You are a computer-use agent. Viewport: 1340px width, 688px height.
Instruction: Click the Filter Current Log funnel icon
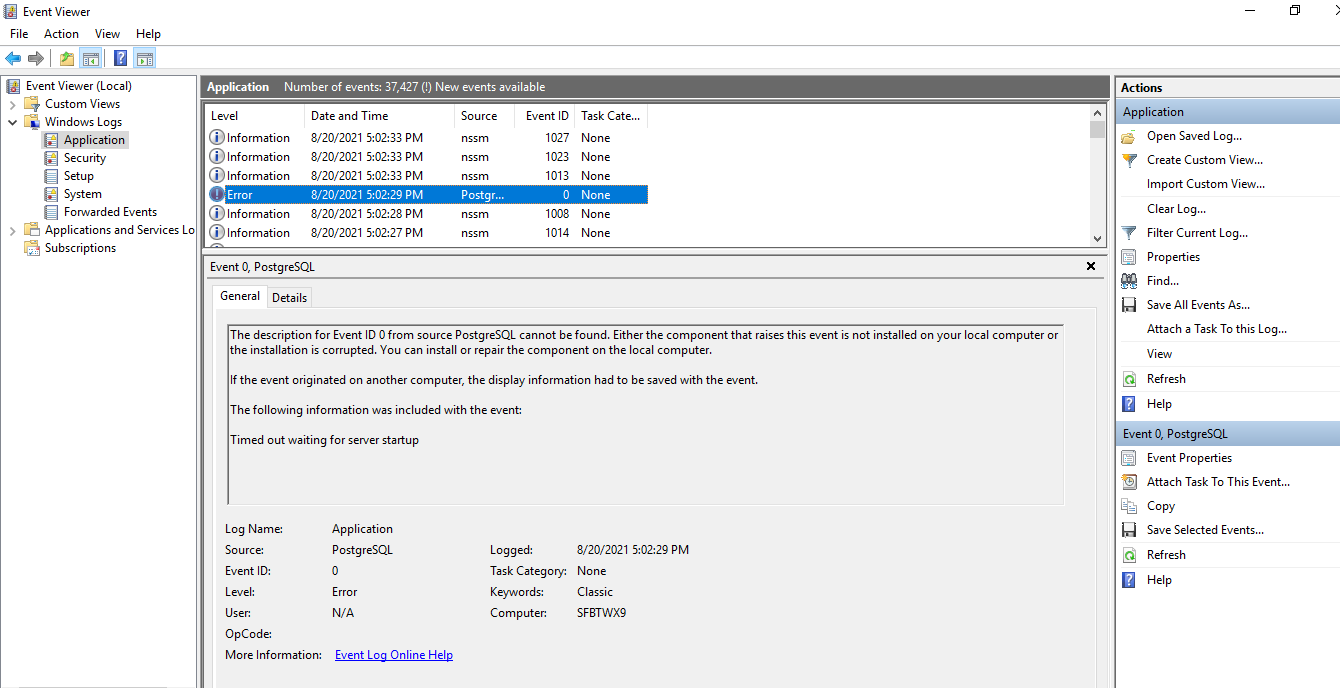tap(1129, 233)
